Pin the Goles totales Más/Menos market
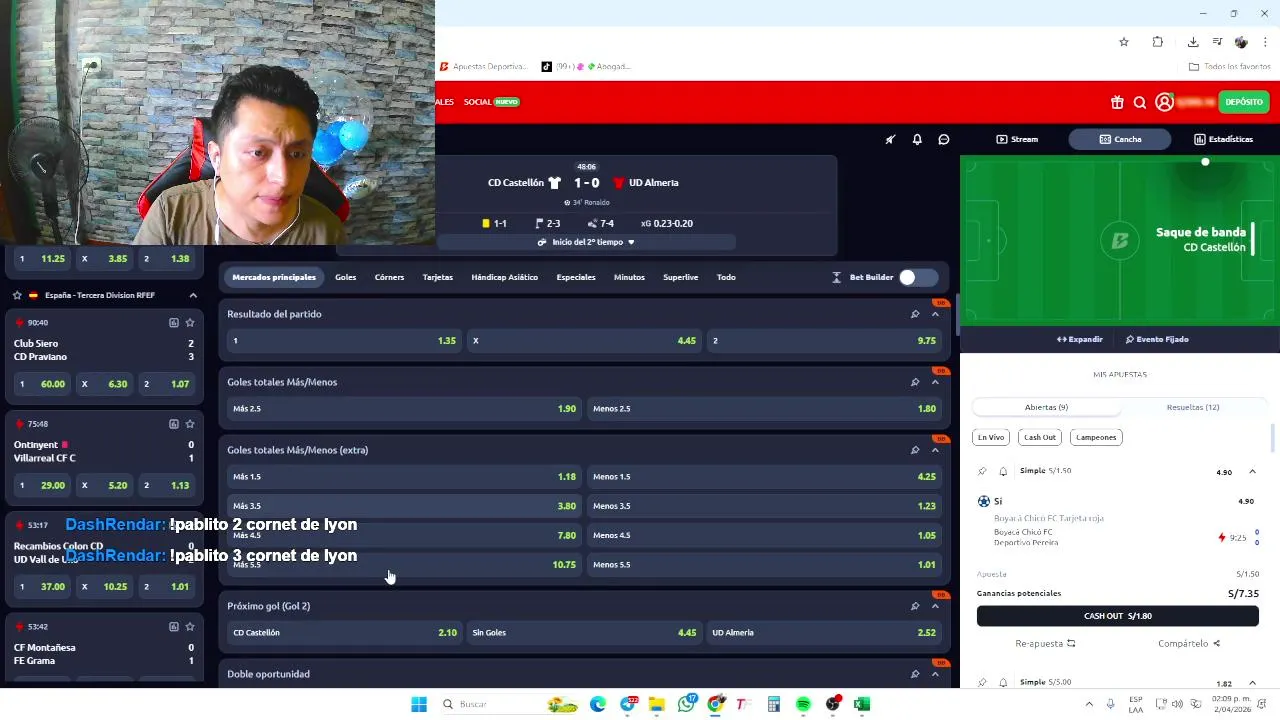 coord(915,382)
